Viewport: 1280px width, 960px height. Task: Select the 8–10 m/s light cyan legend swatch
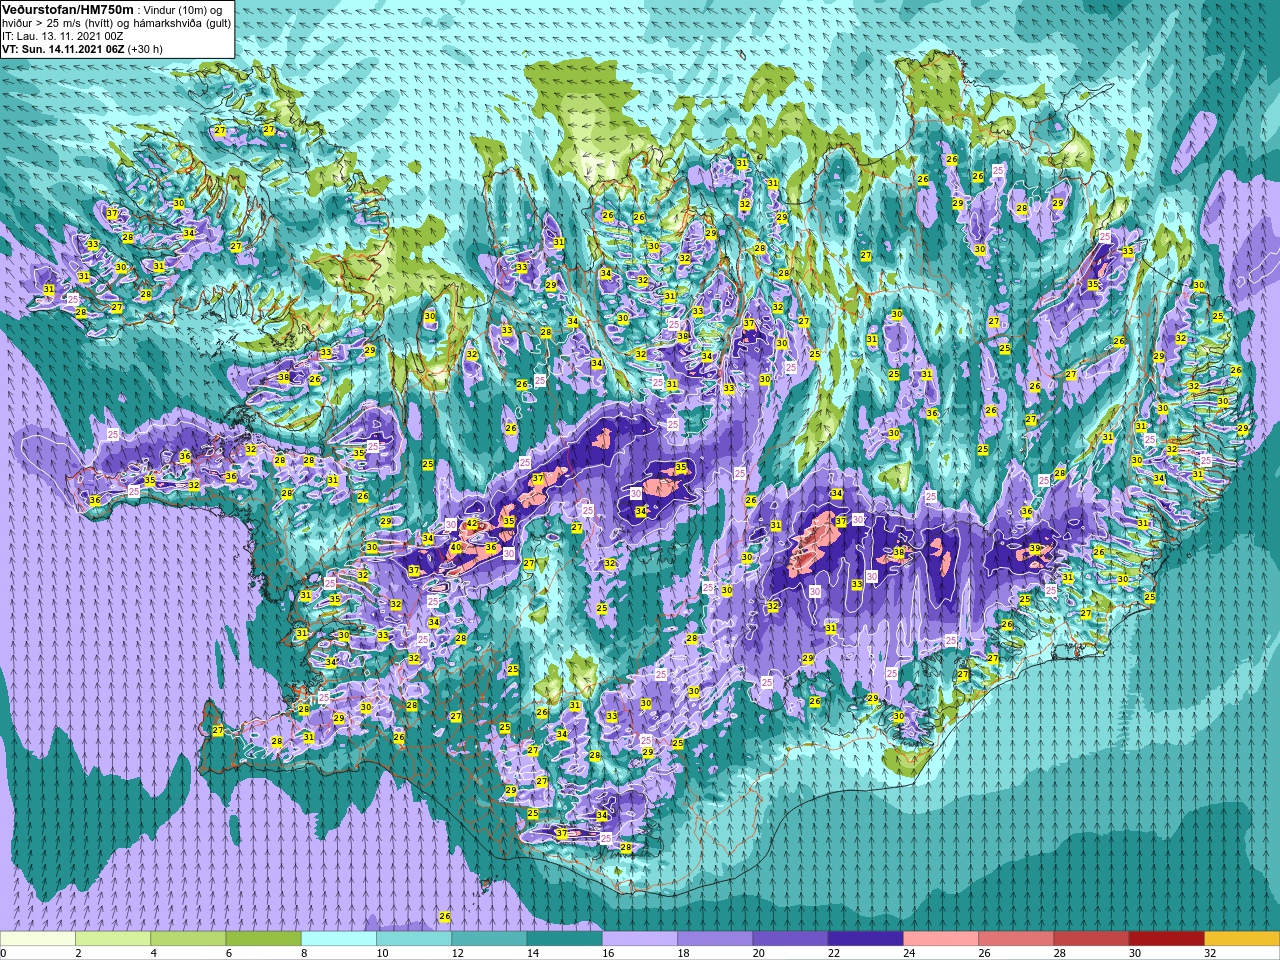pyautogui.click(x=339, y=939)
